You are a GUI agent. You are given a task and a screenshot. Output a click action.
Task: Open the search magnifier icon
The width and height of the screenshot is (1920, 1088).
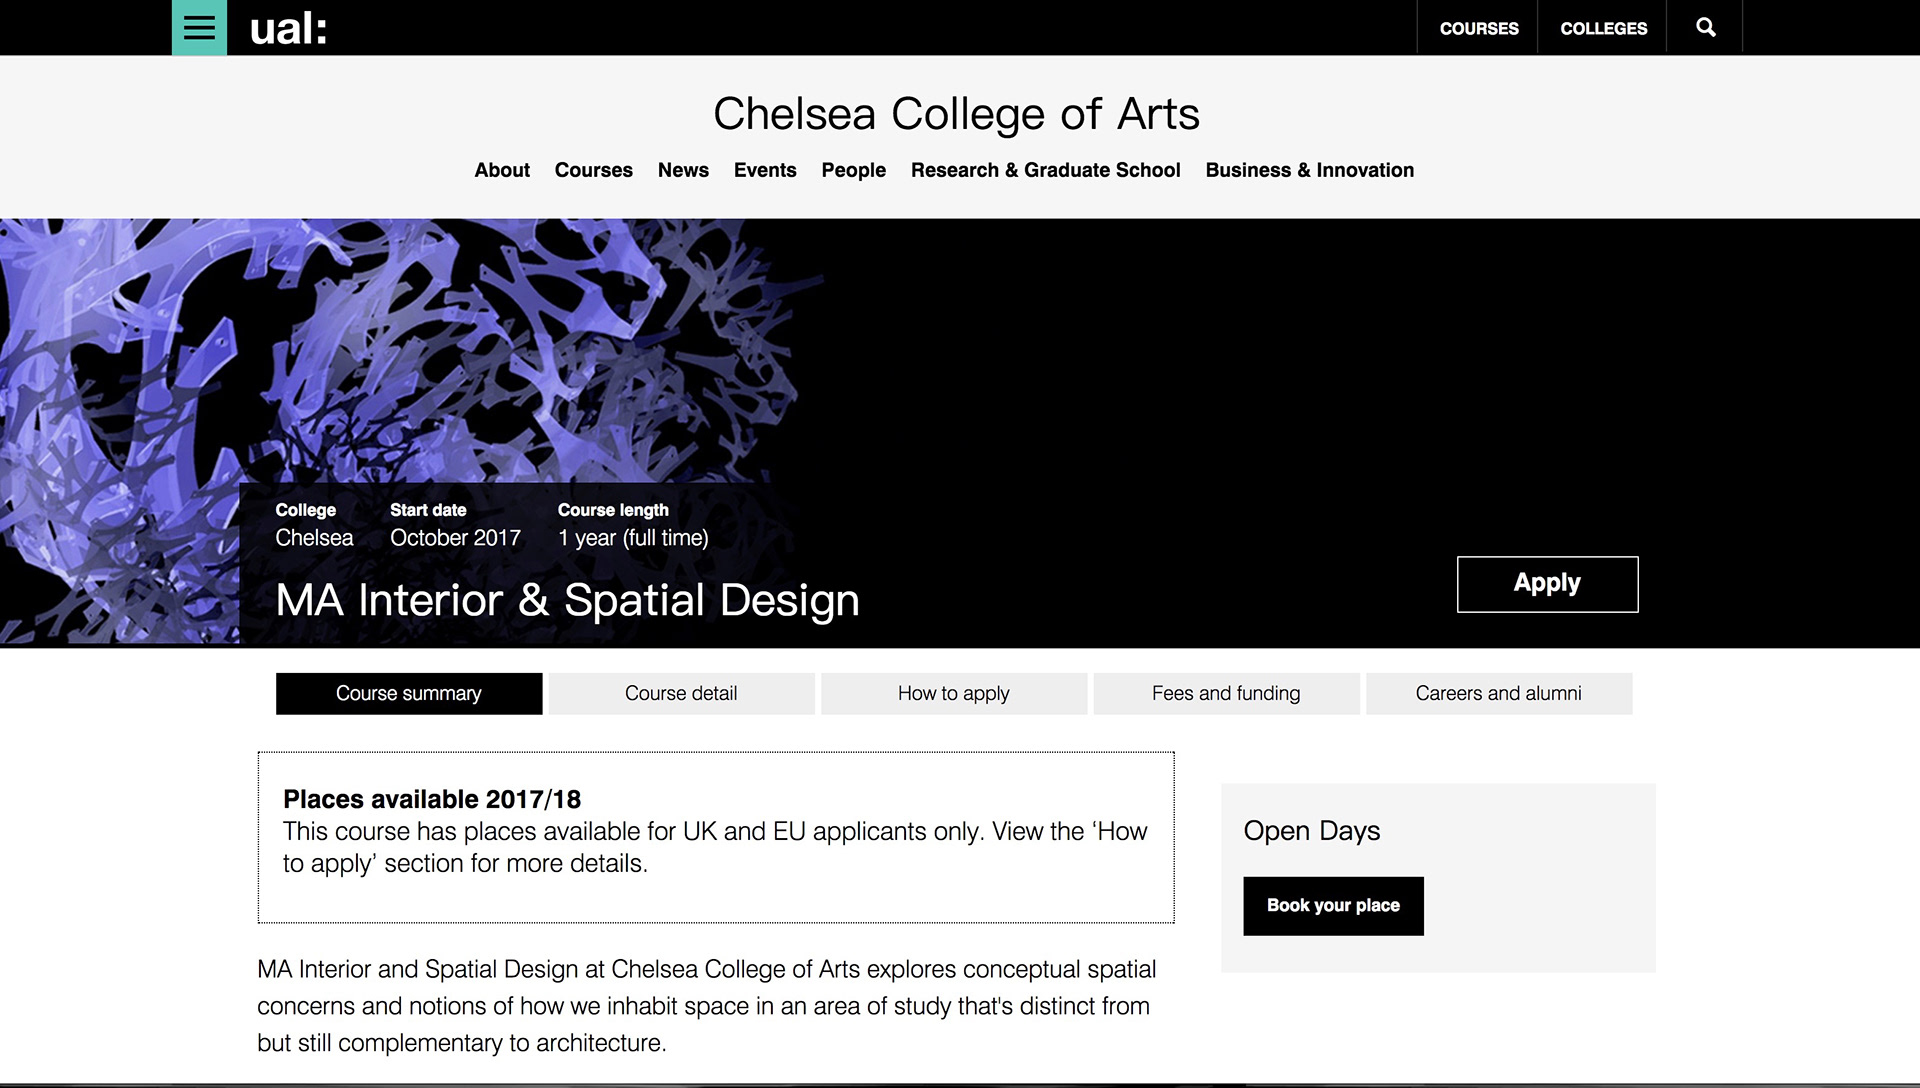point(1705,27)
